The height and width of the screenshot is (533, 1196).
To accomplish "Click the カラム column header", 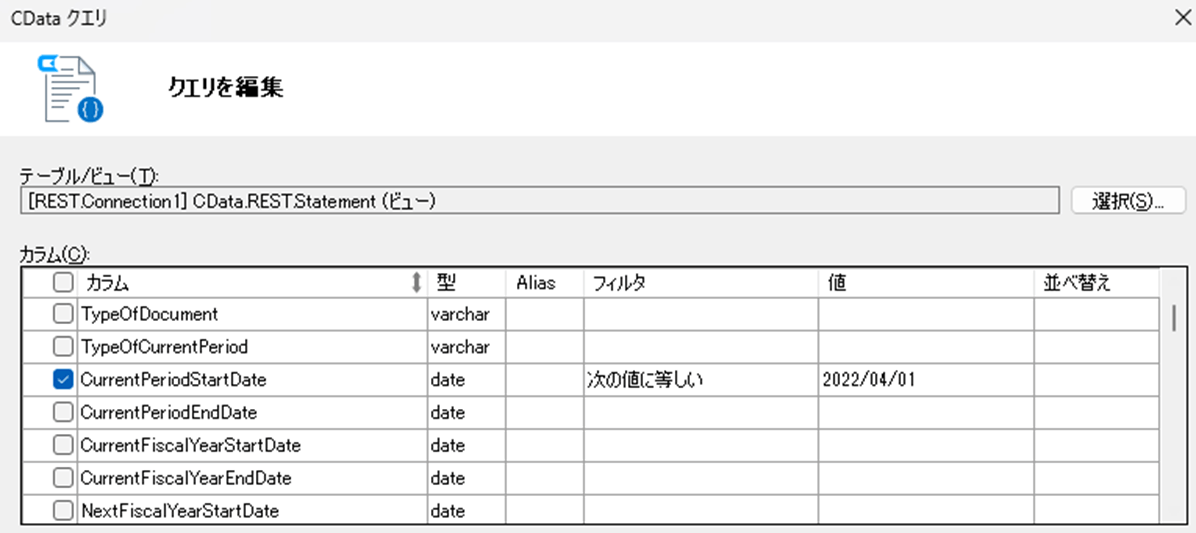I will pyautogui.click(x=252, y=283).
